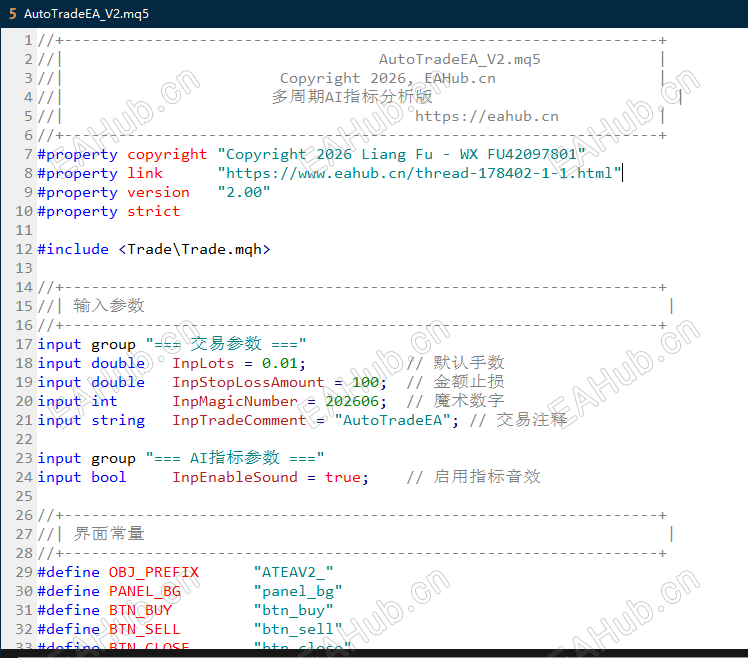Click the "btn_sell" string on line 32
The image size is (748, 658).
pyautogui.click(x=298, y=629)
